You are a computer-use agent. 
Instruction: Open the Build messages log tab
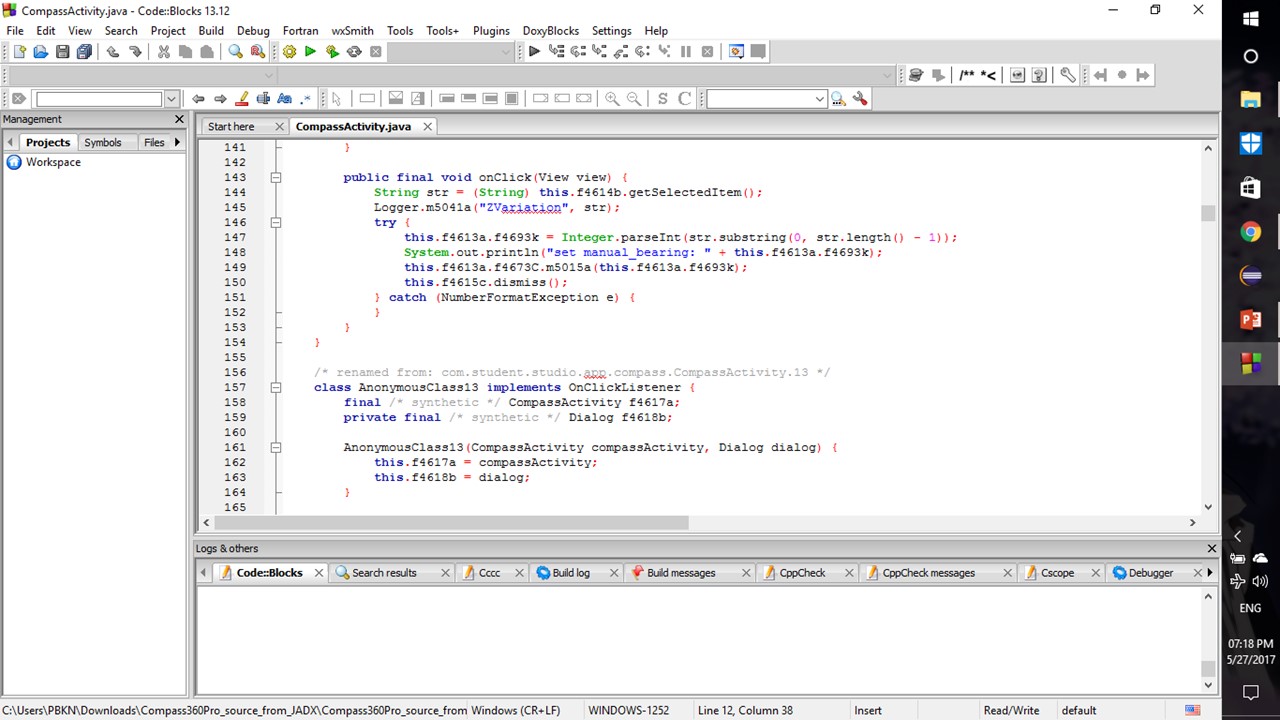[680, 573]
